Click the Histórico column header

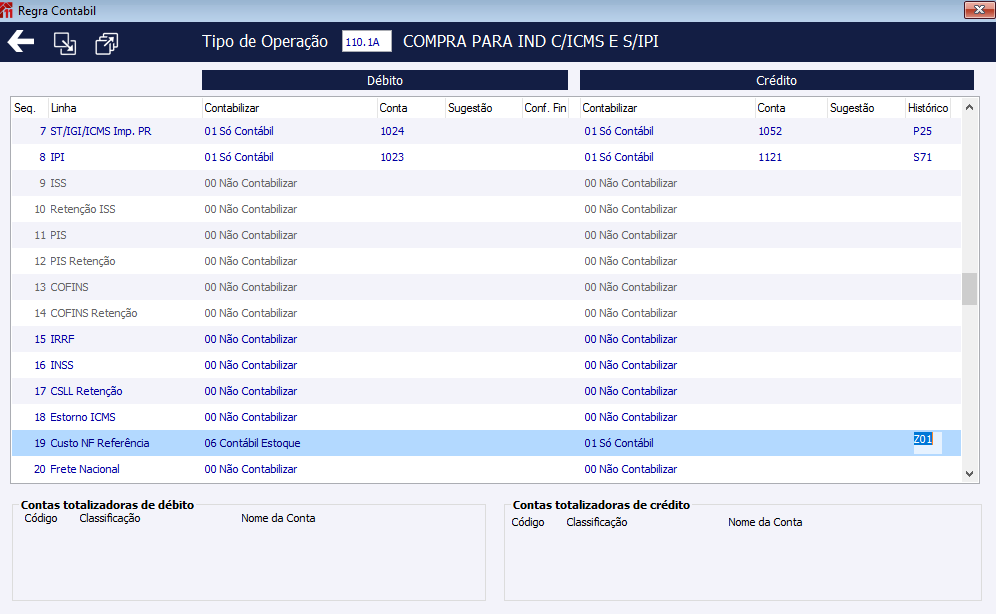click(x=928, y=108)
